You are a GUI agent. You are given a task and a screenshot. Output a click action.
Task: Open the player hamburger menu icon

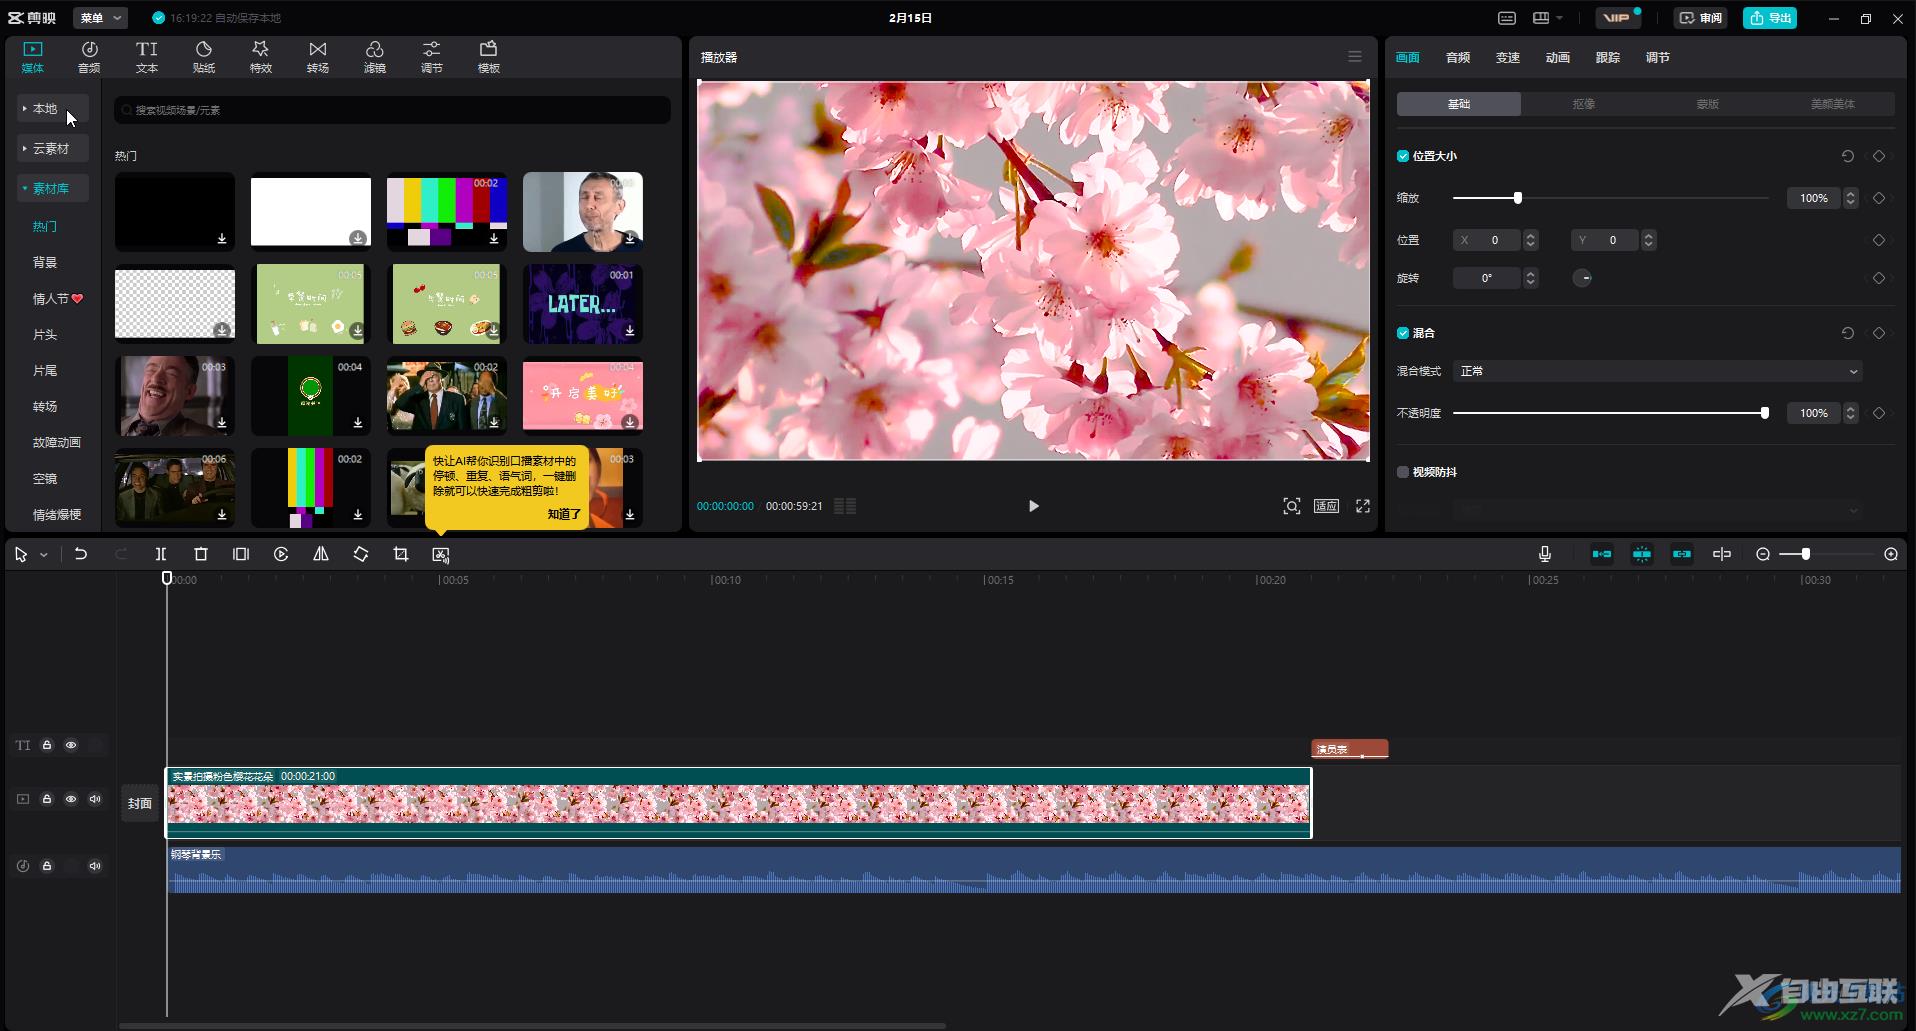1355,57
